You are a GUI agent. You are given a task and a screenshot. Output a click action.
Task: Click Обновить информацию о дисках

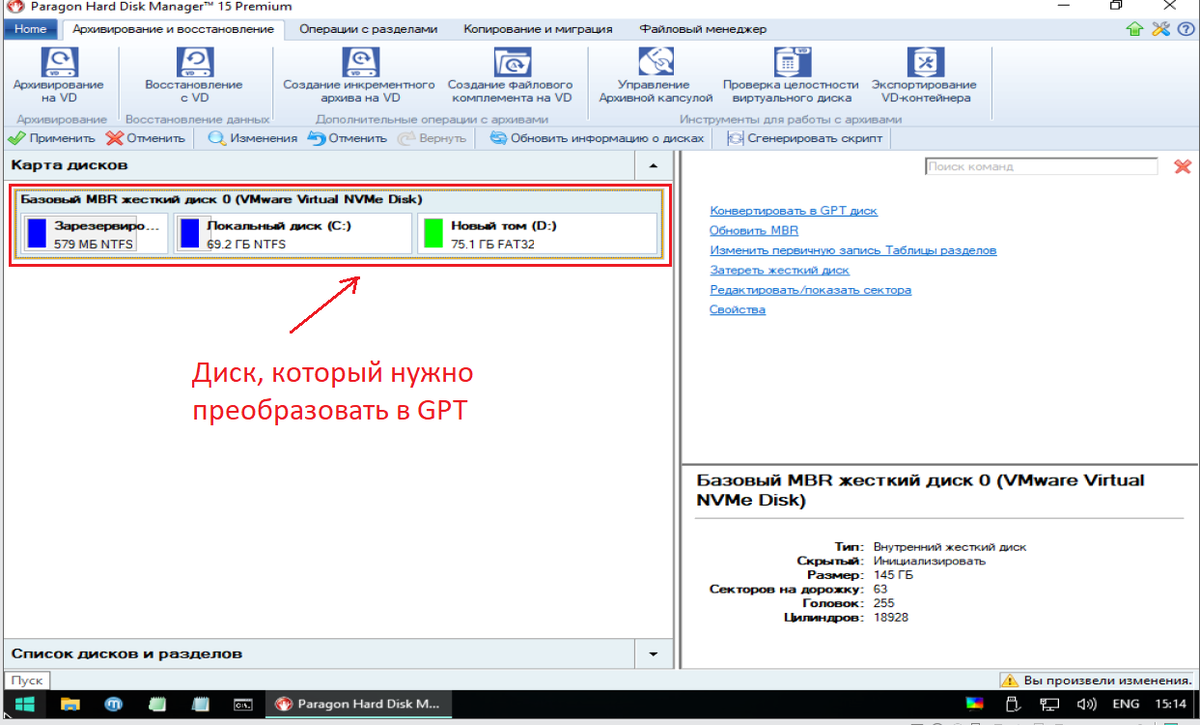pos(597,138)
